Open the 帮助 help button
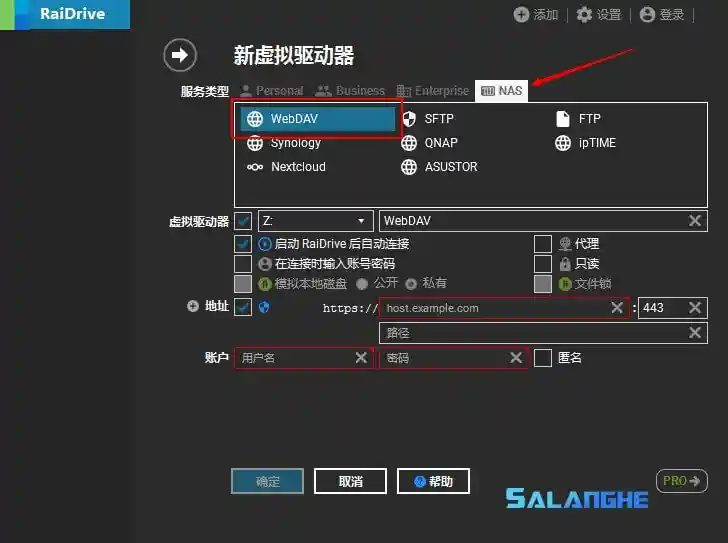Image resolution: width=728 pixels, height=543 pixels. (433, 481)
